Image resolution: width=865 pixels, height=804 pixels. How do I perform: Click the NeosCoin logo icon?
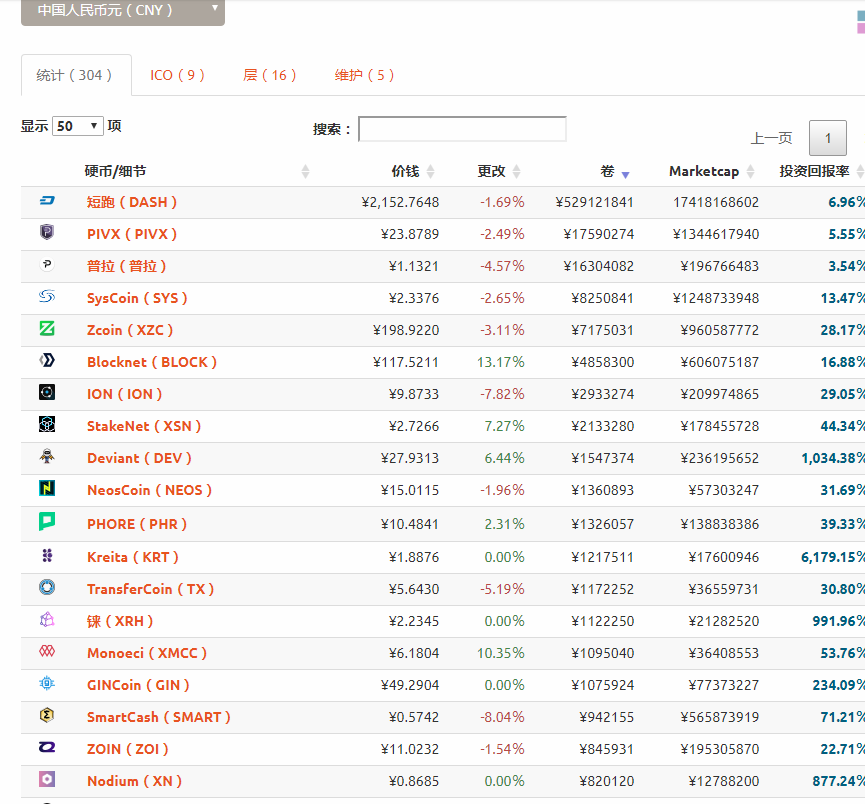[x=47, y=489]
